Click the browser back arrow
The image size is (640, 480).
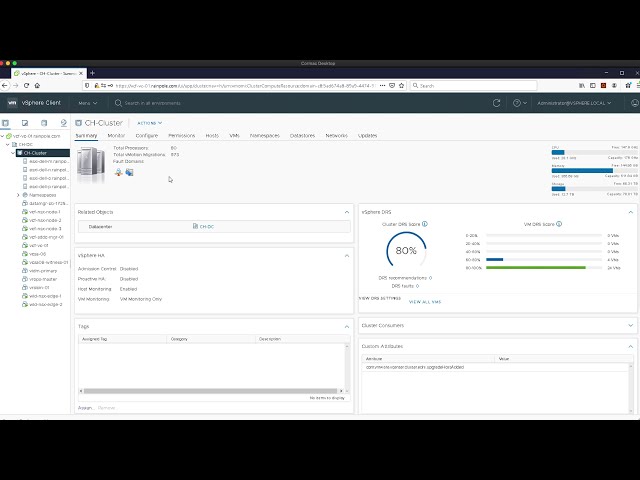[x=4, y=86]
